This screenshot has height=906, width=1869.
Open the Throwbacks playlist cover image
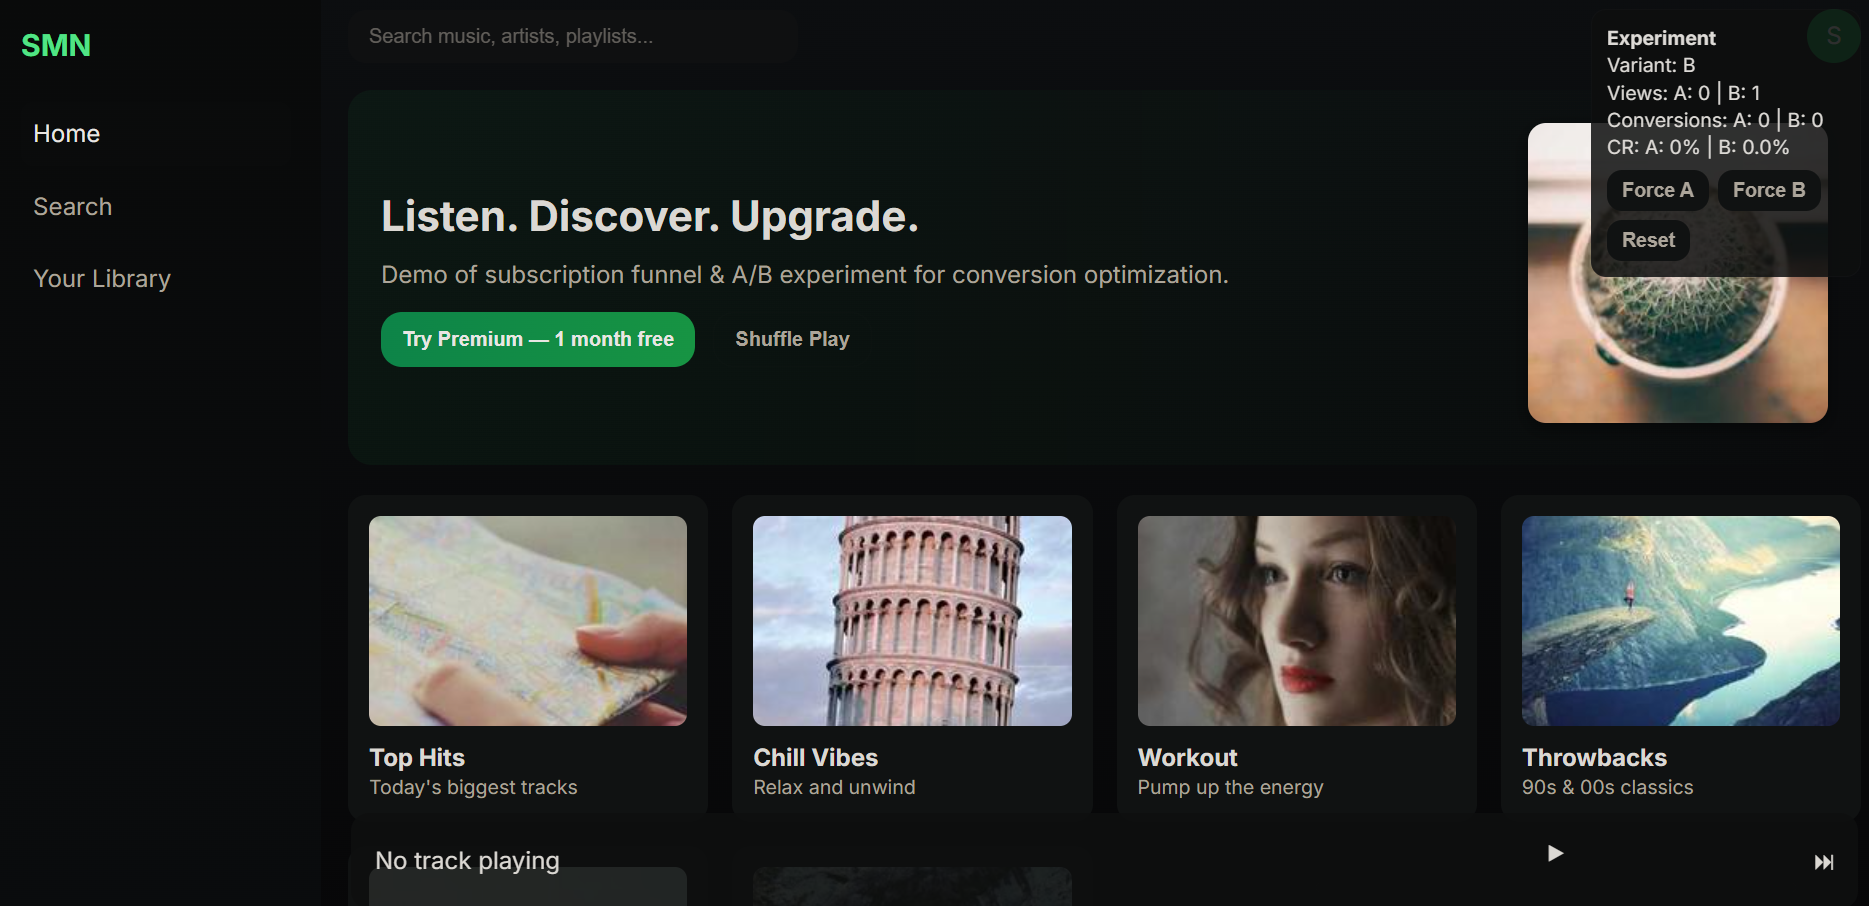coord(1680,620)
